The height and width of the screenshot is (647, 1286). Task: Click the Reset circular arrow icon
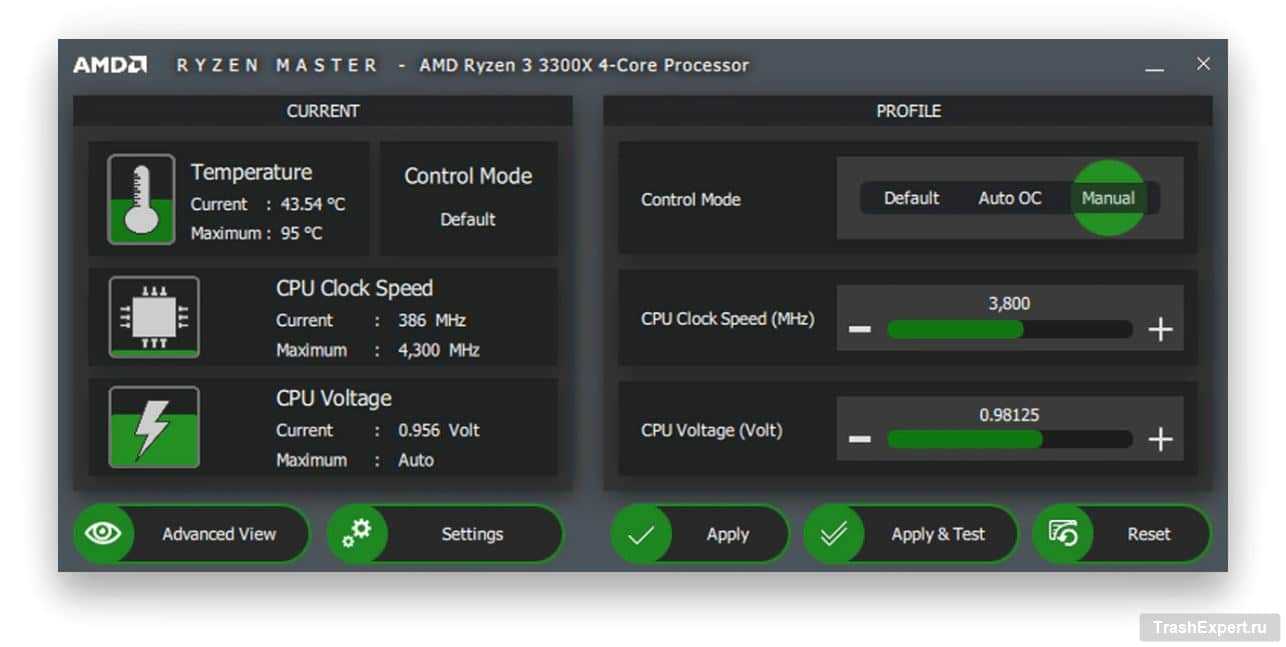[x=1063, y=534]
